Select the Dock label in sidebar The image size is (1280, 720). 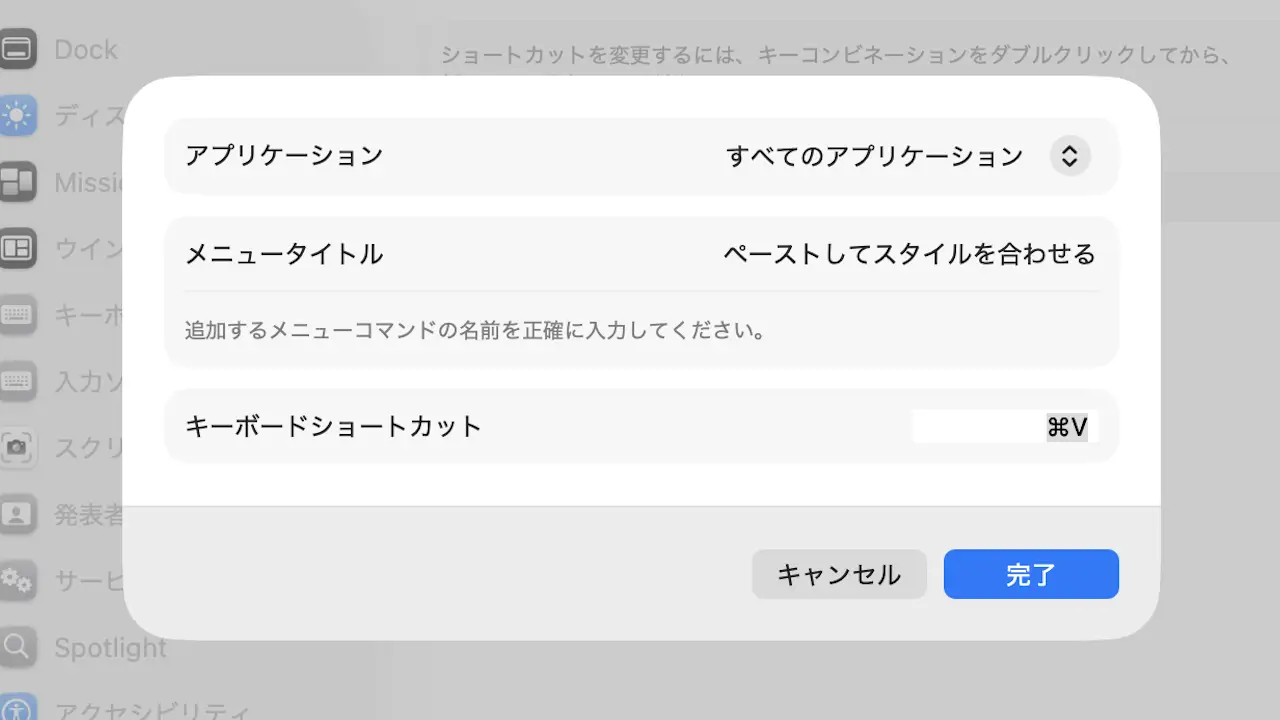86,49
